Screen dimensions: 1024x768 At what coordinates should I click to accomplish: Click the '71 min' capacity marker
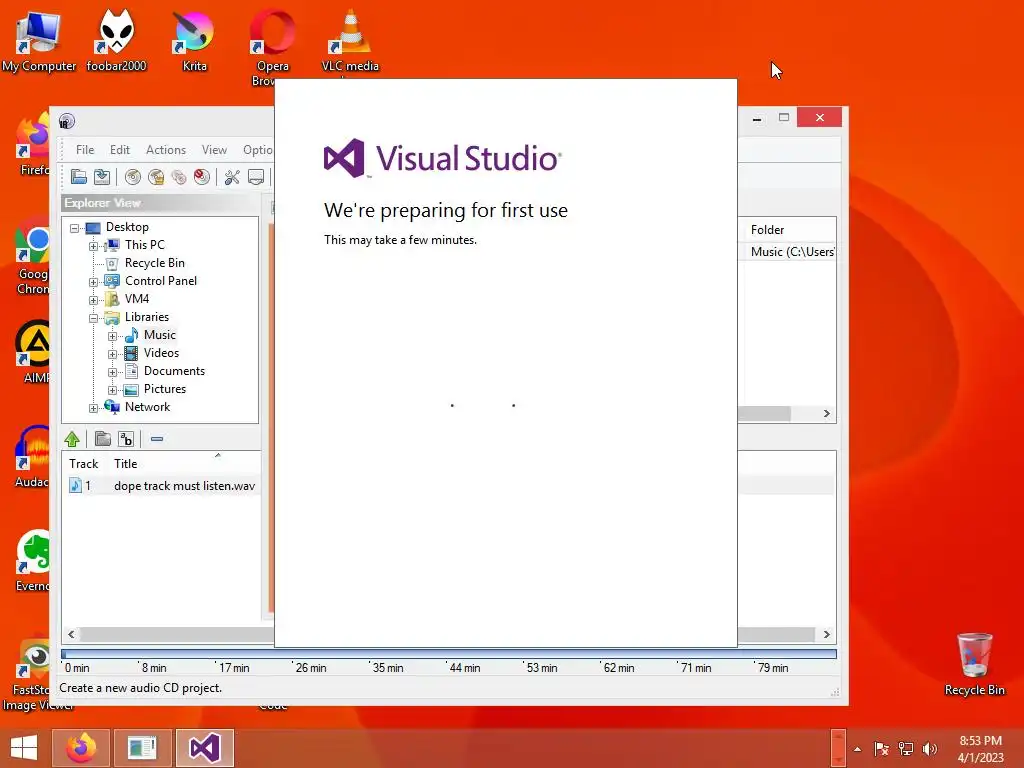tap(696, 667)
